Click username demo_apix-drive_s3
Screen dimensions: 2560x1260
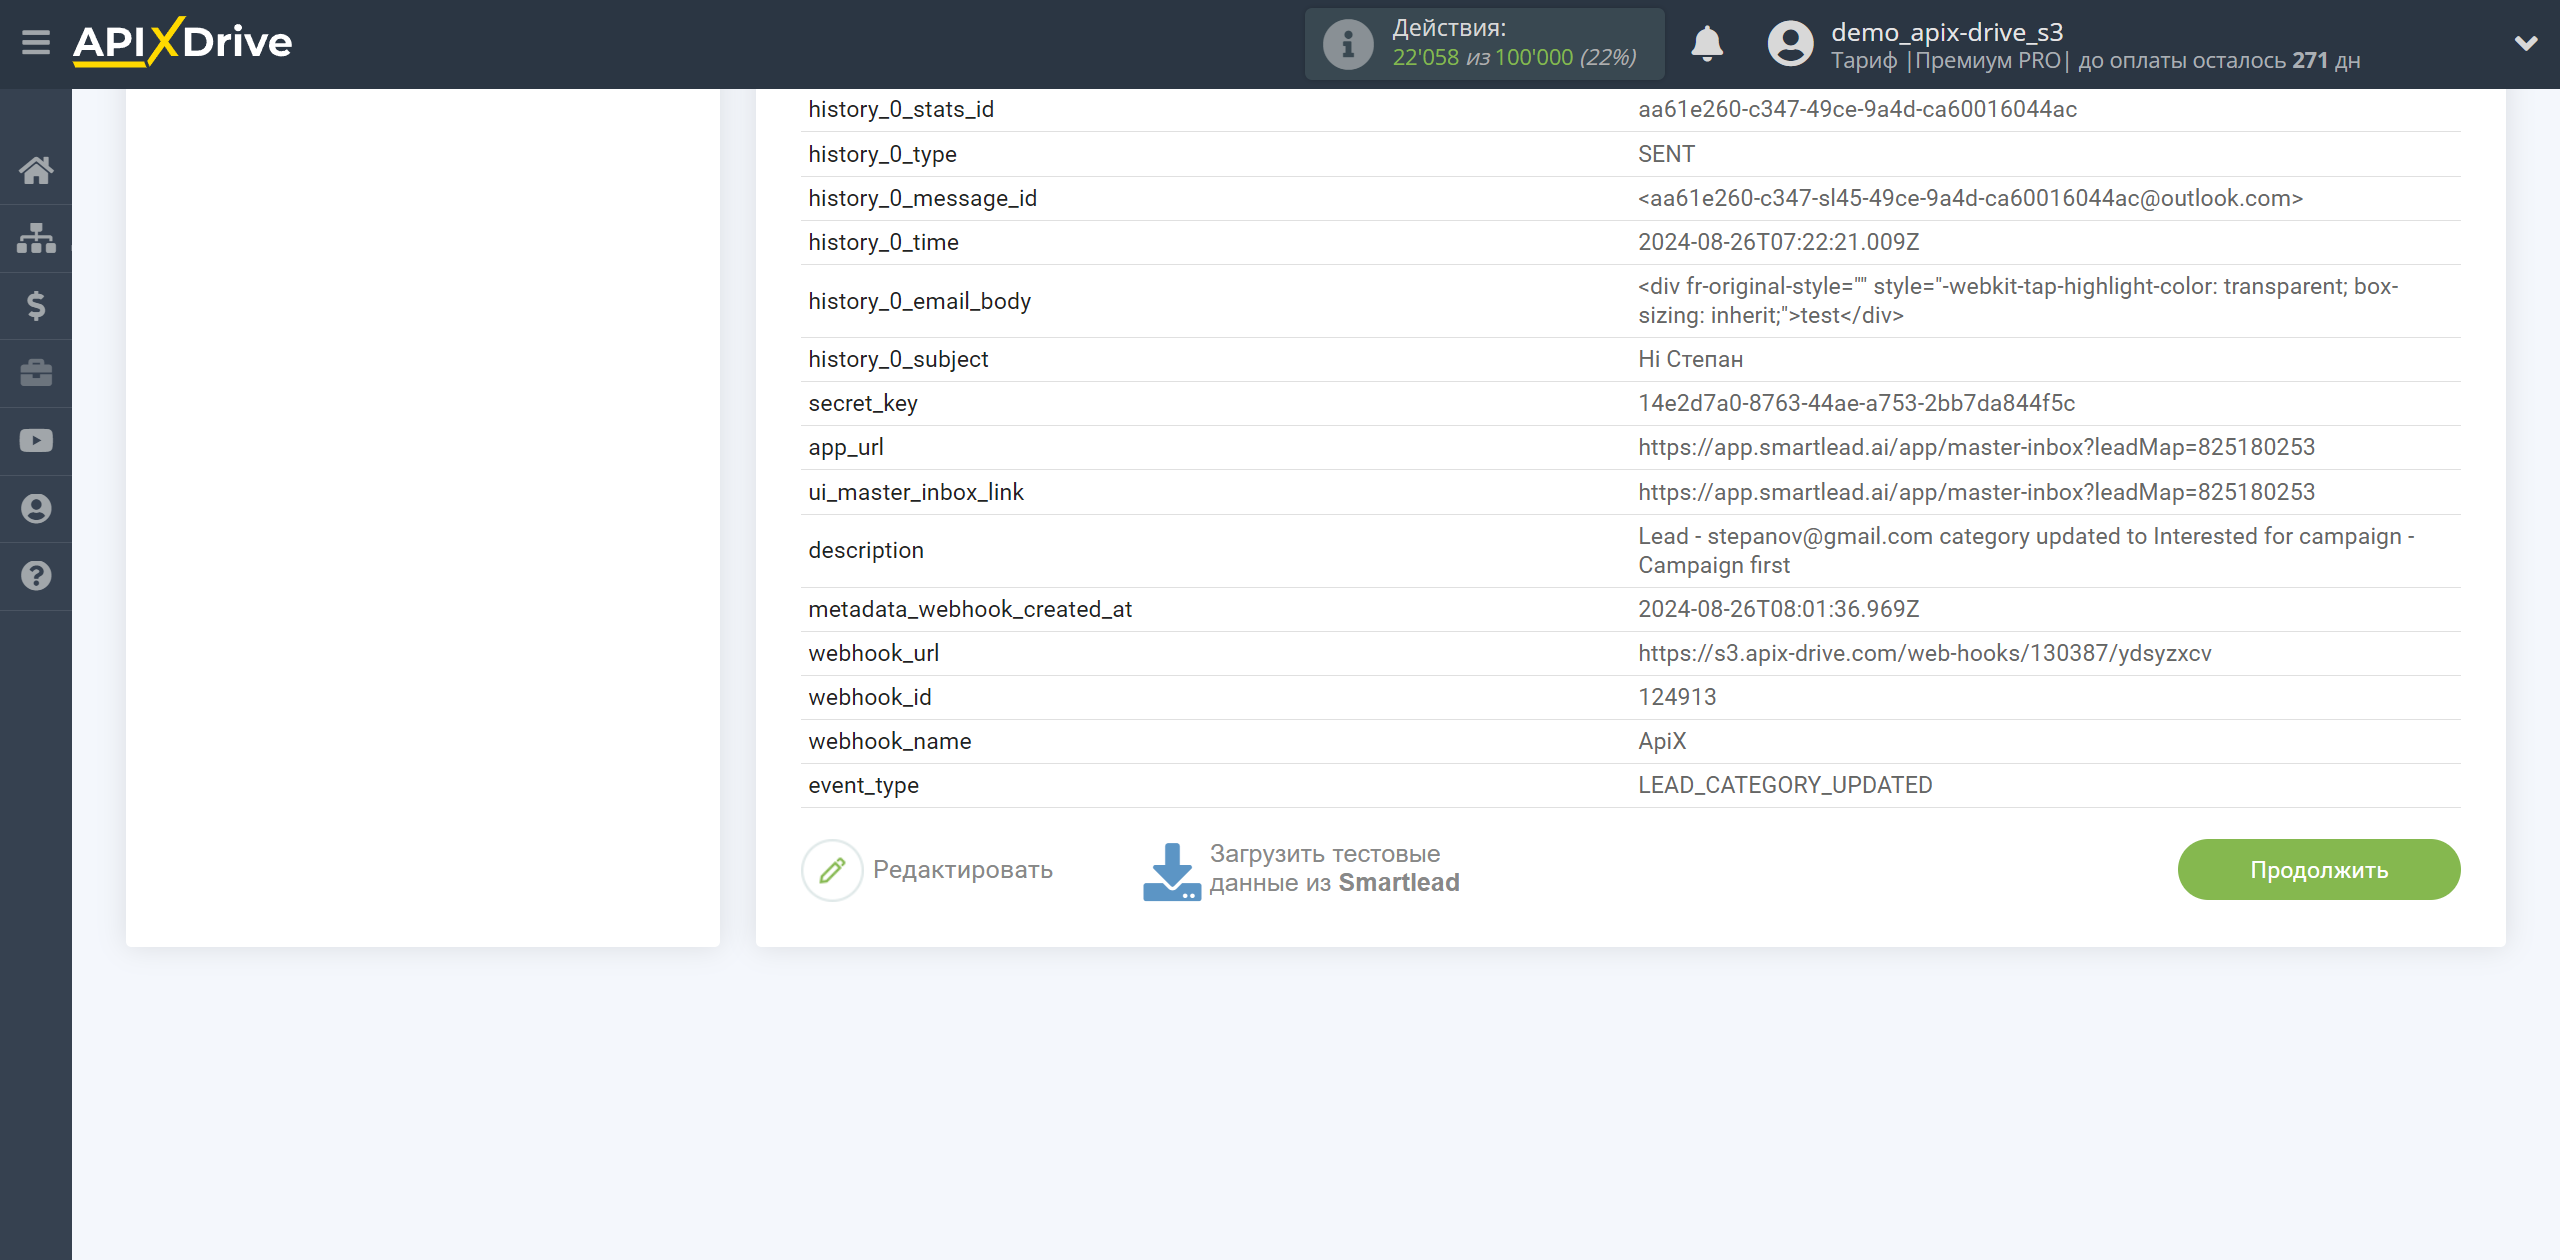(1947, 32)
